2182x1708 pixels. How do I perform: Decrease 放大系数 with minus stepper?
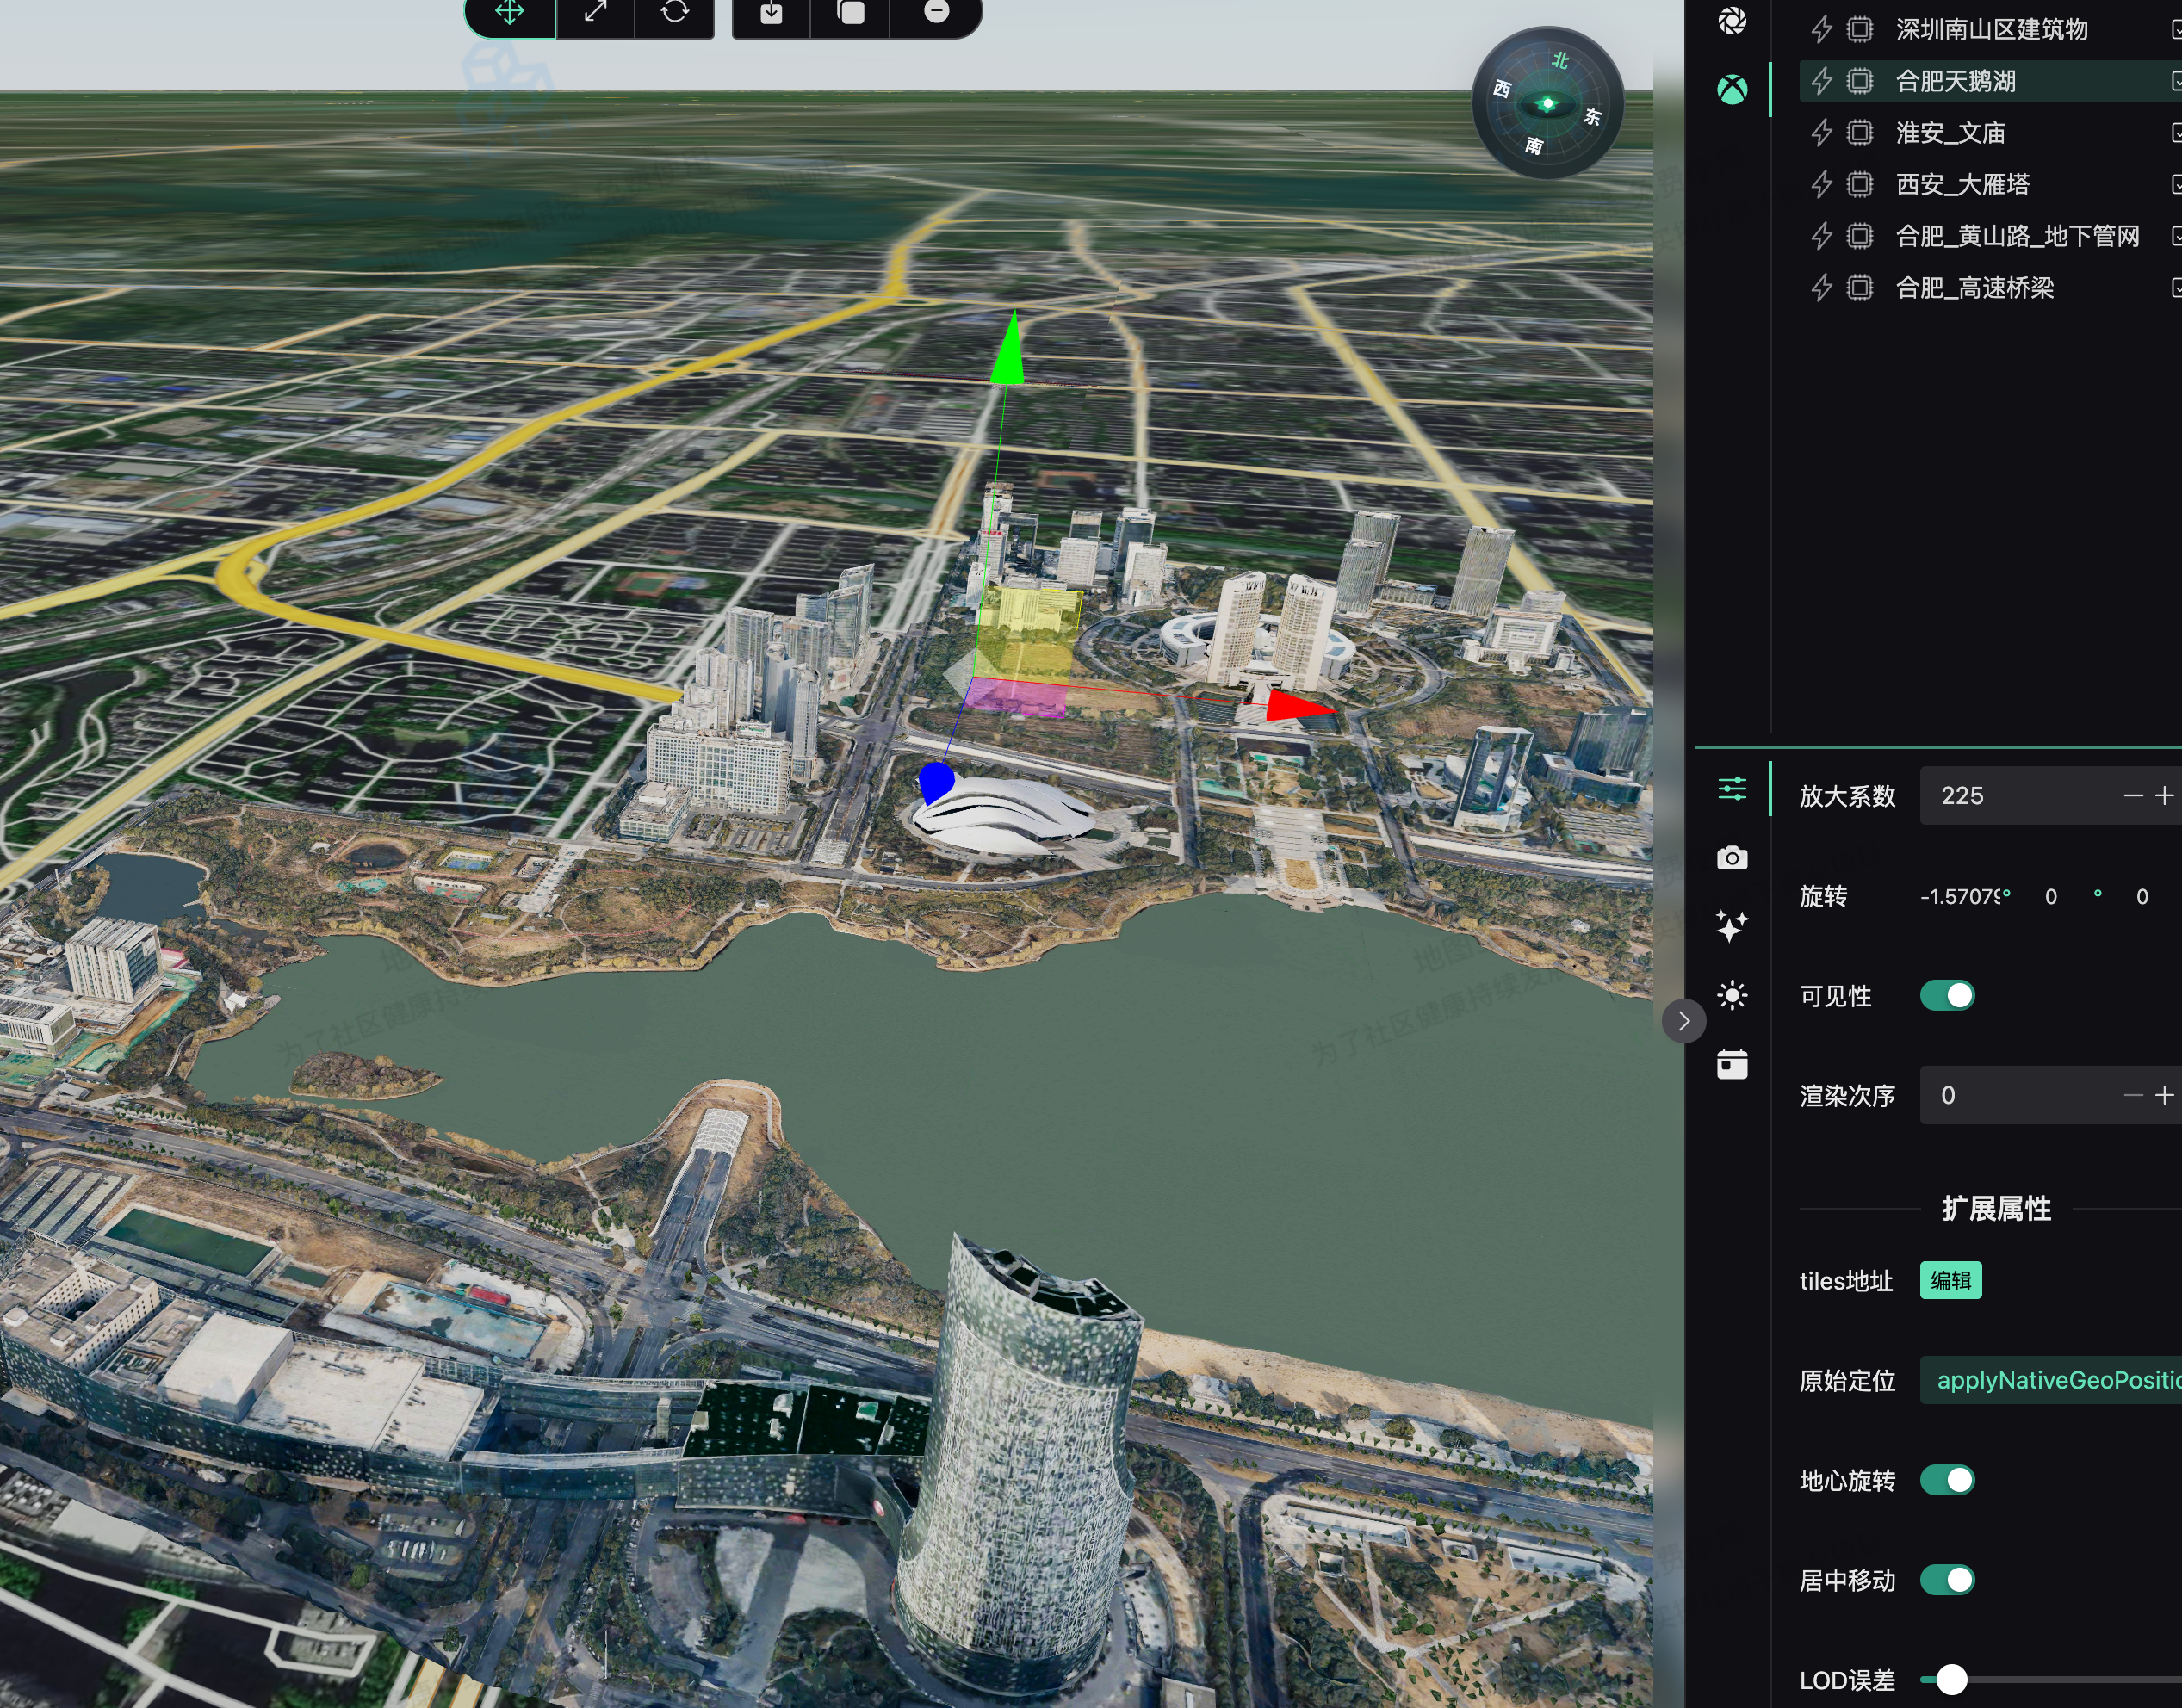click(x=2132, y=796)
